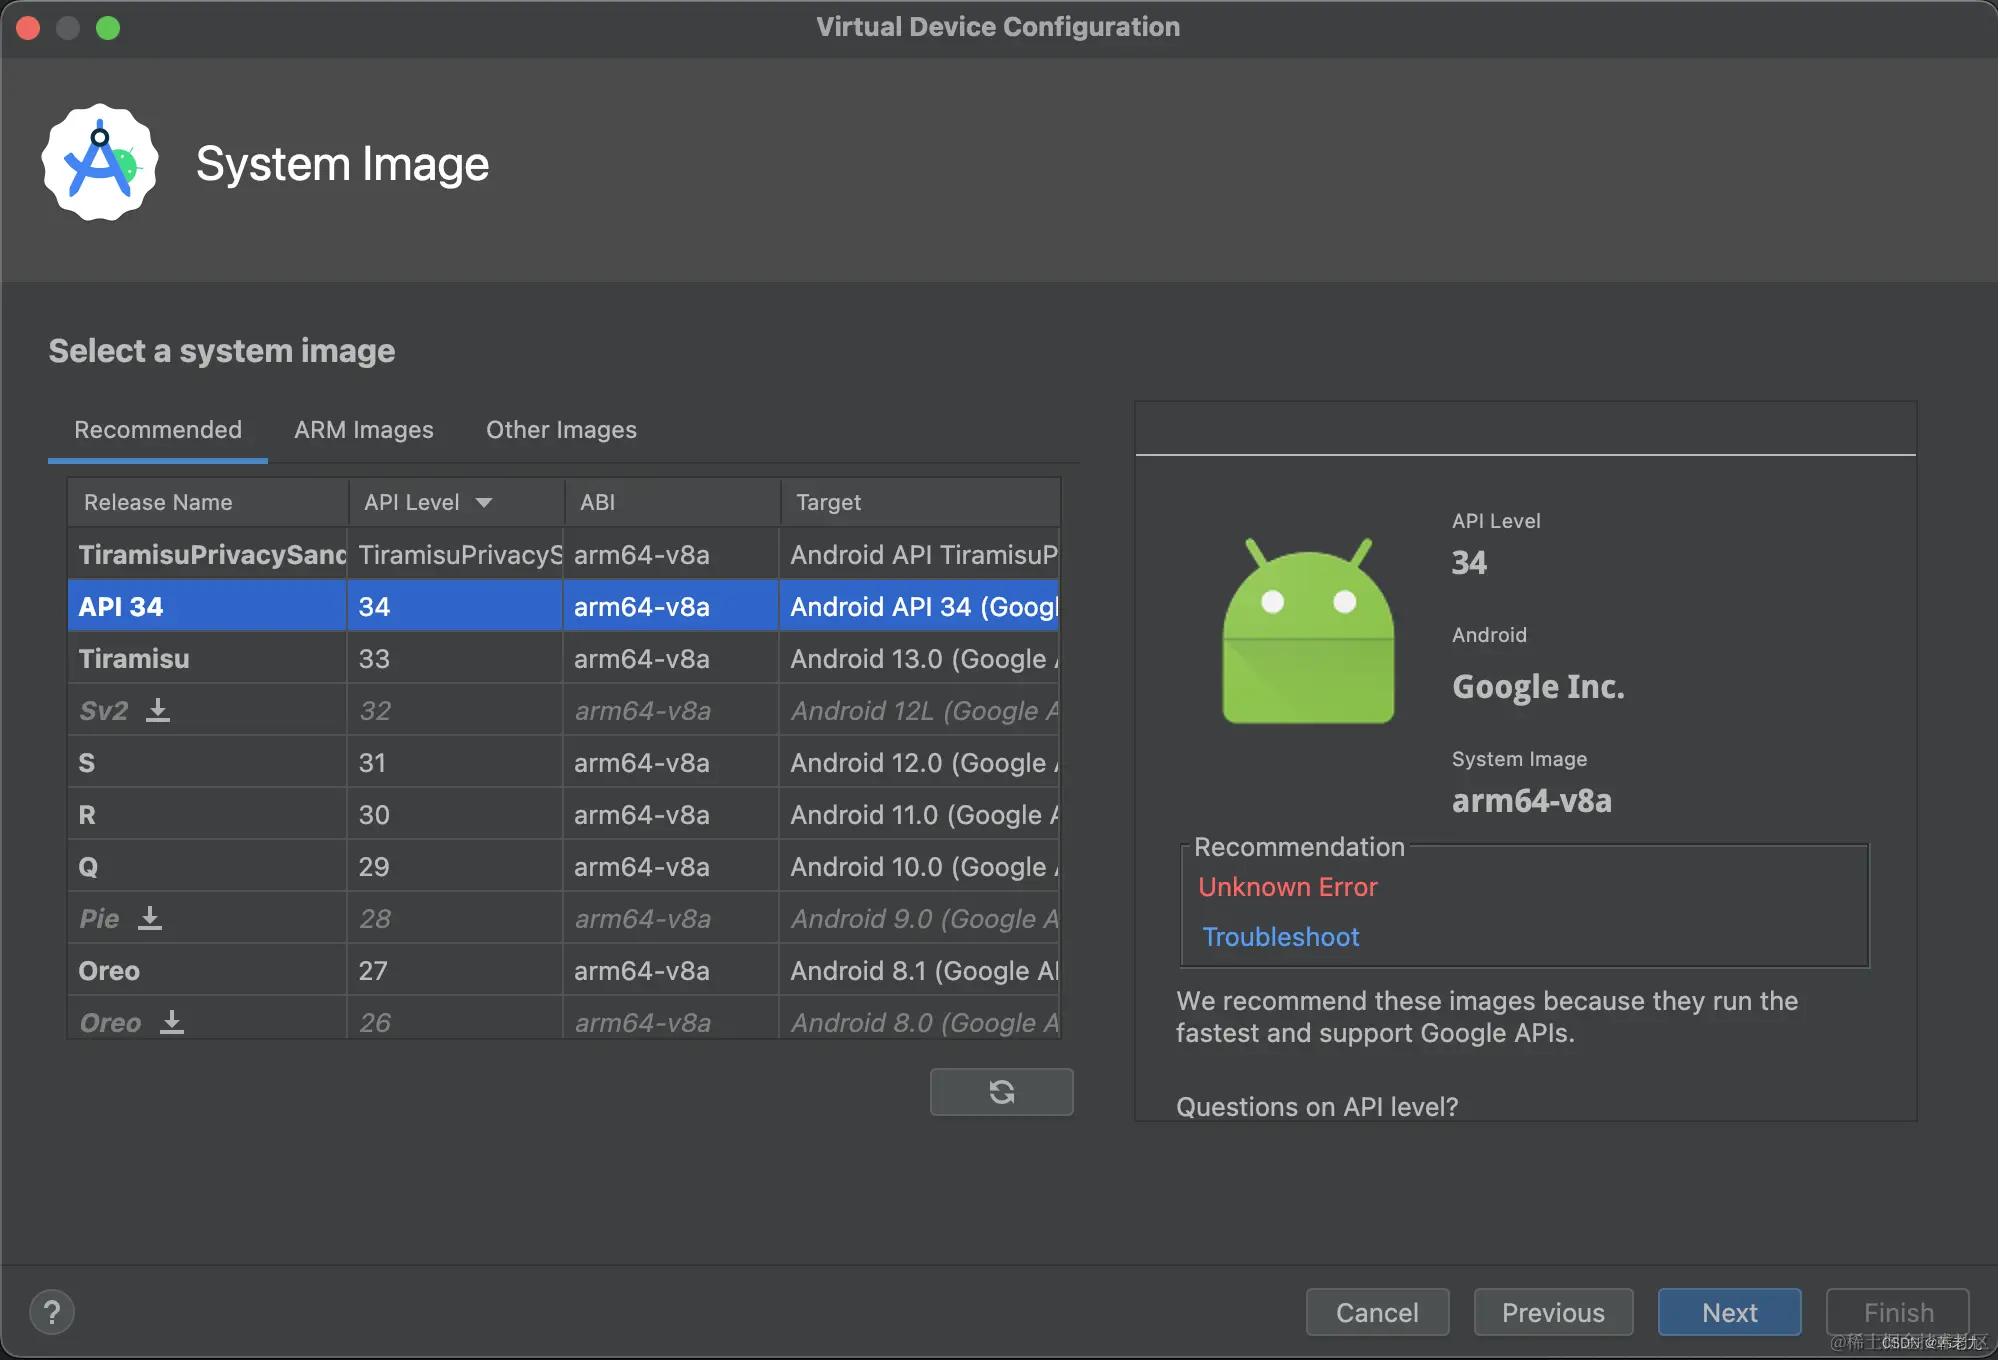Click the green Android robot image
Viewport: 1998px width, 1360px height.
1308,632
